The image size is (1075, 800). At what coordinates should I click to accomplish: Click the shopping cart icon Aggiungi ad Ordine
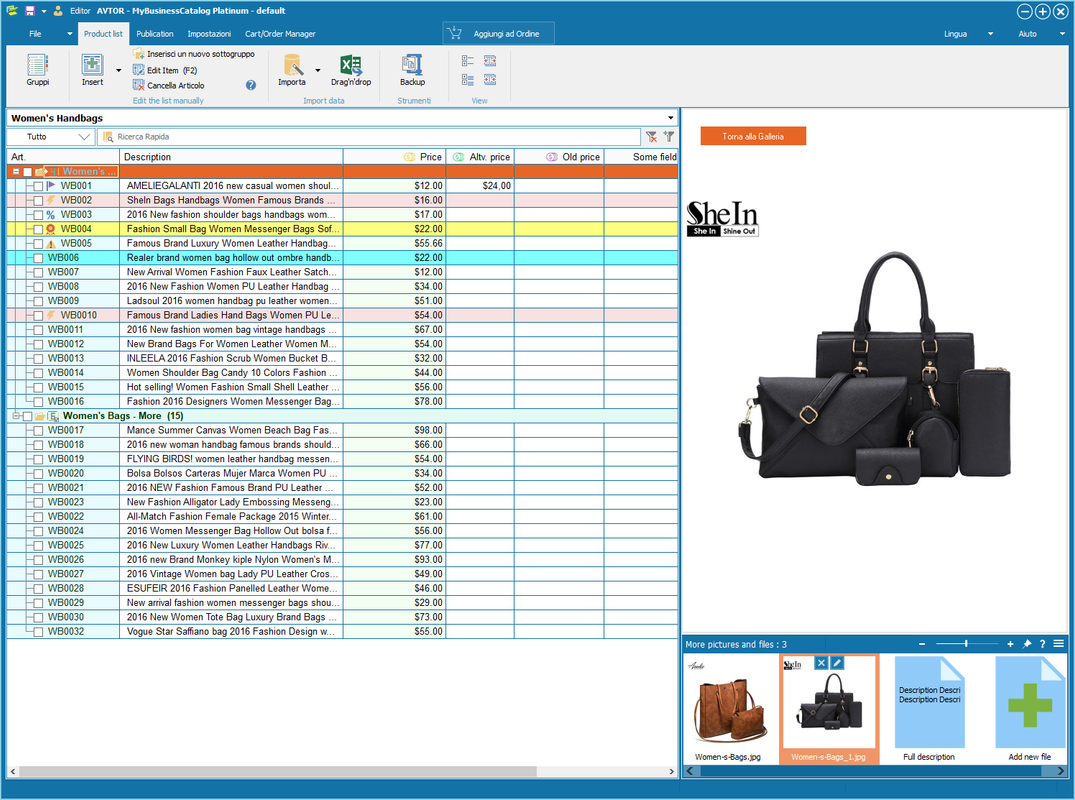[454, 33]
